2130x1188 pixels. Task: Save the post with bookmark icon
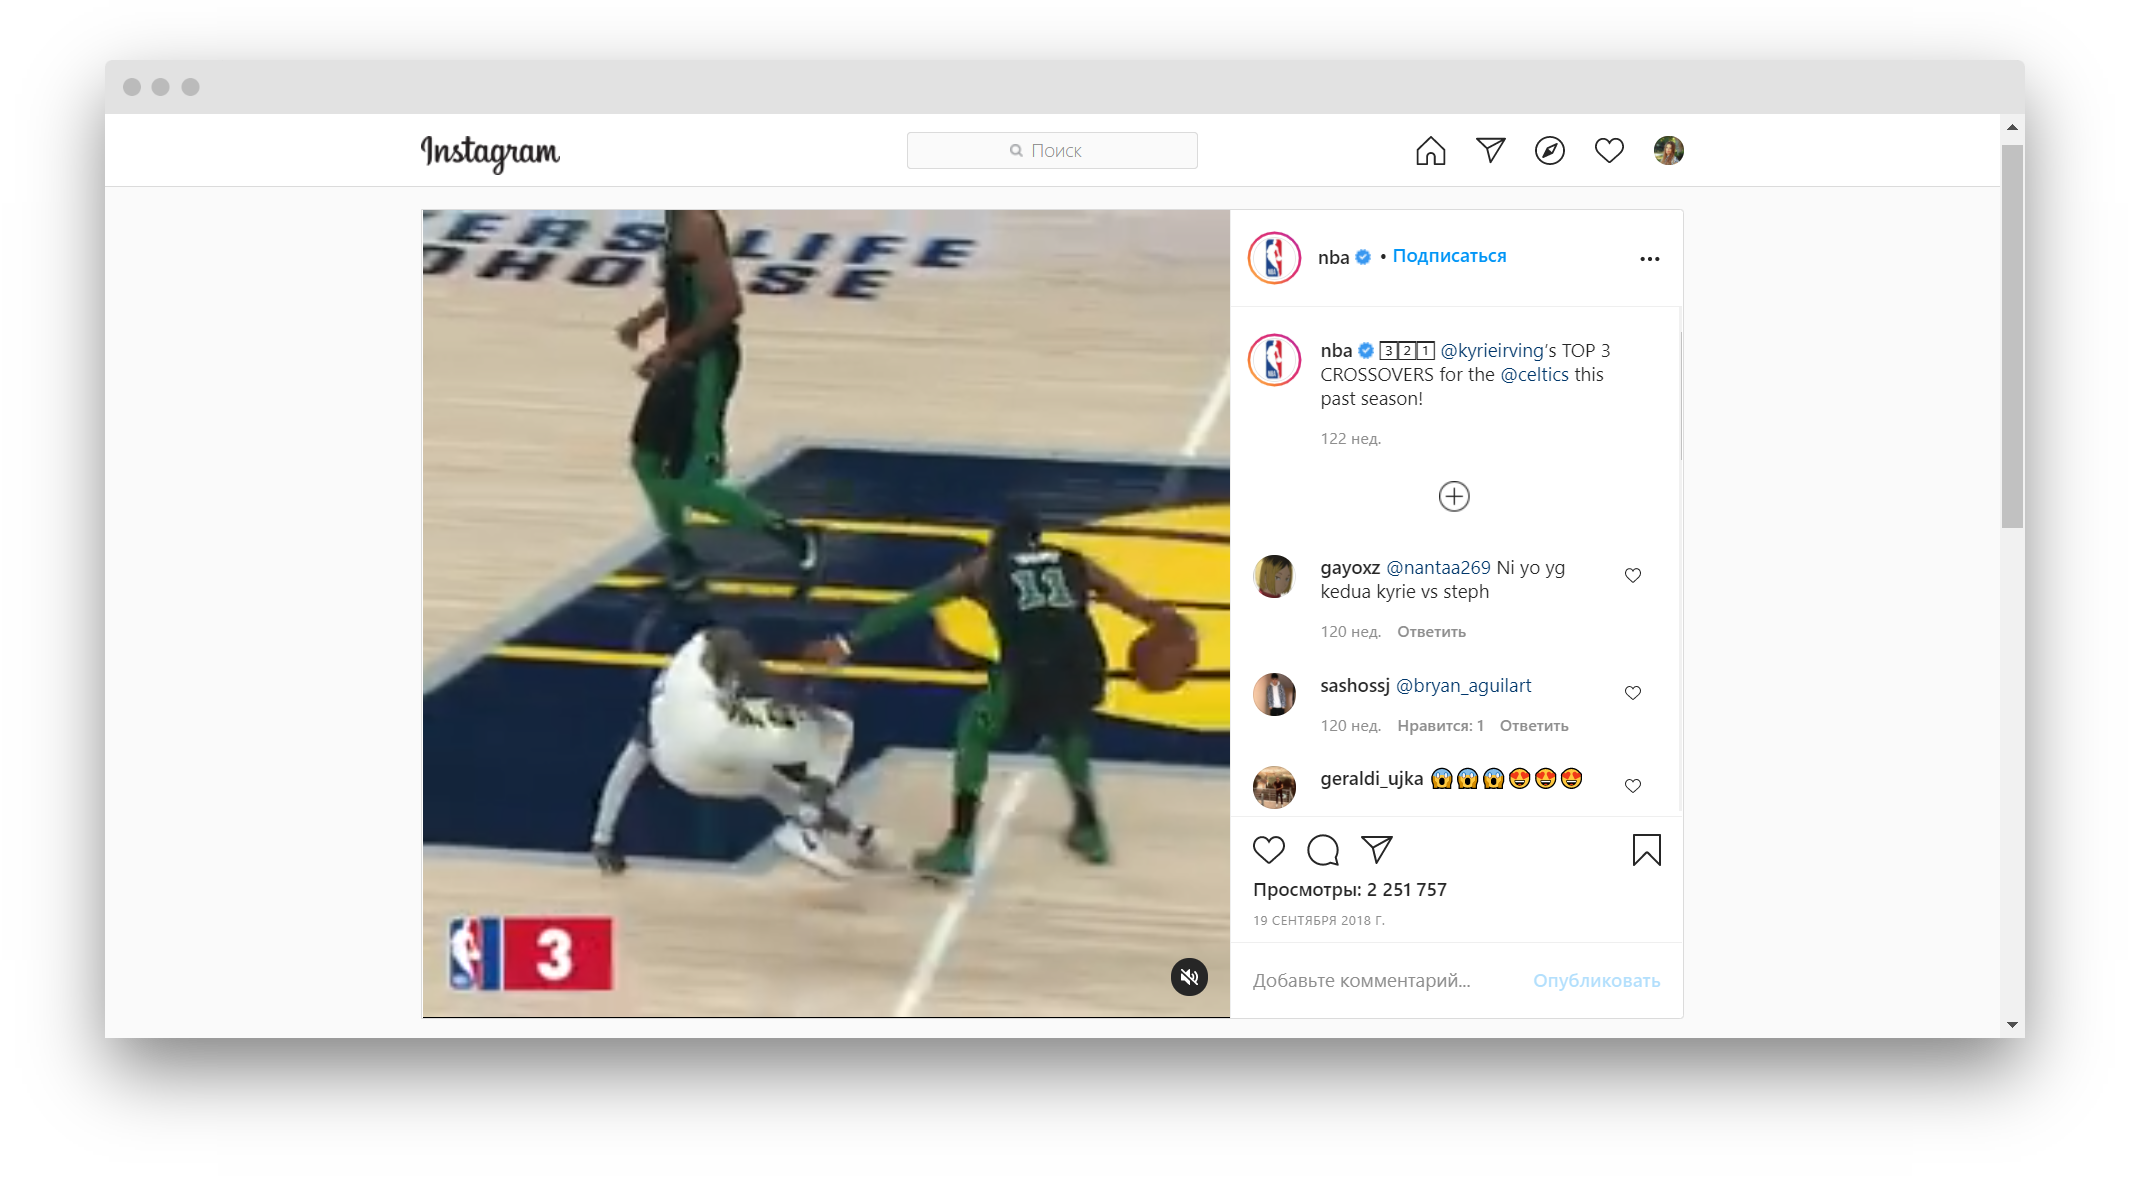(1646, 850)
